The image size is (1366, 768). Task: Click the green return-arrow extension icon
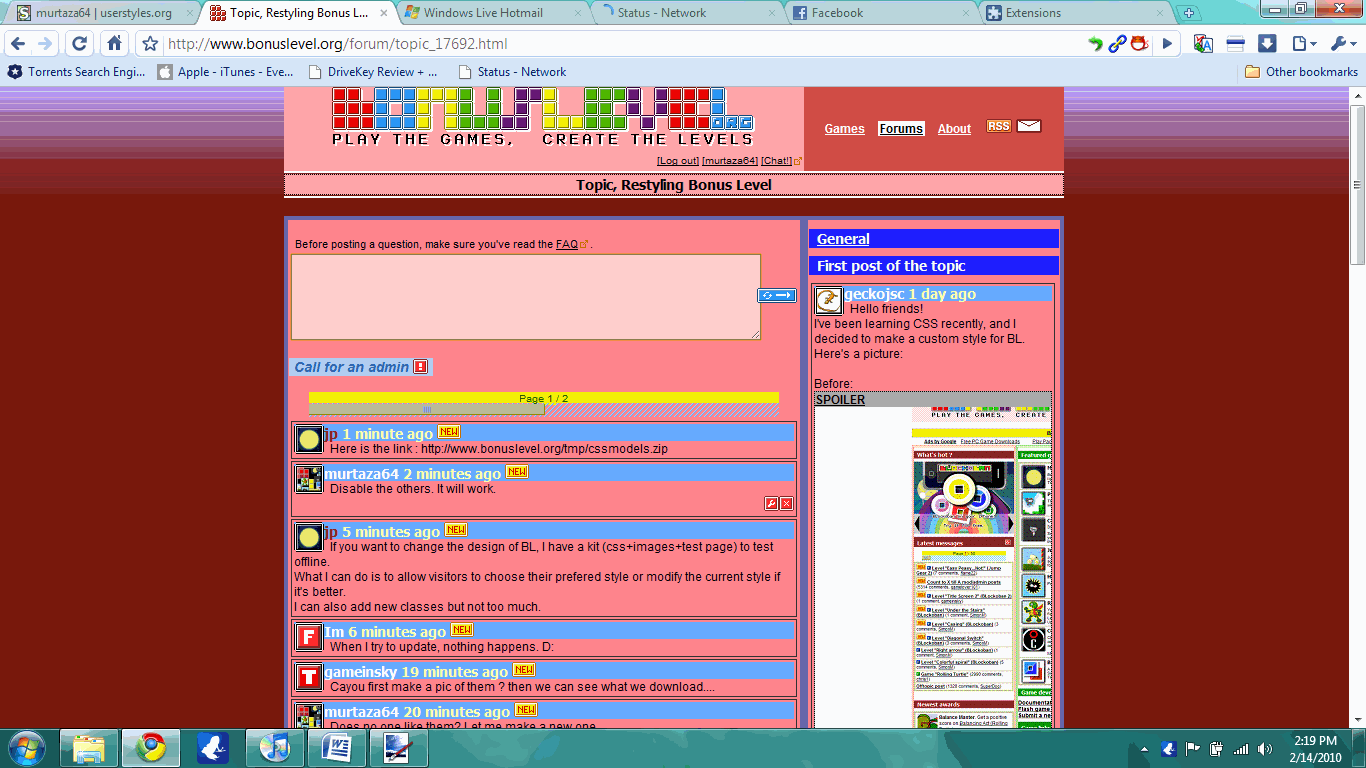1095,44
